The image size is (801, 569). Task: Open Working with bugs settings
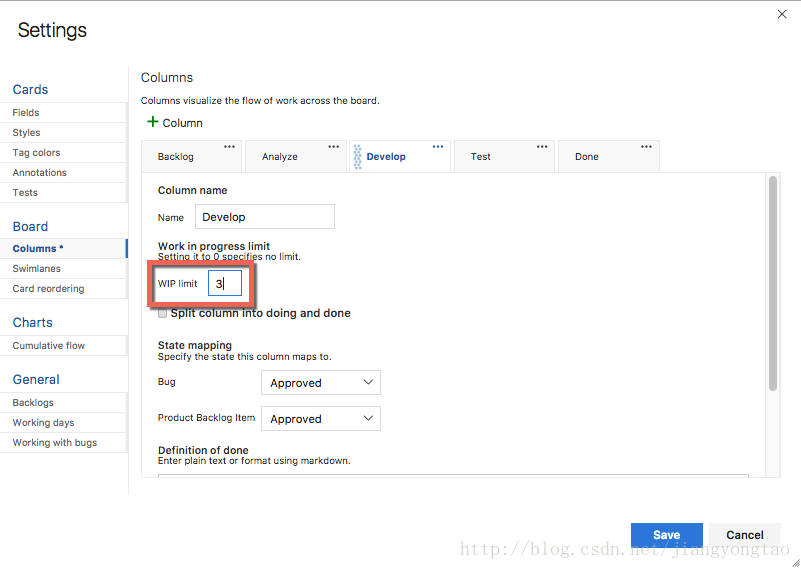[x=63, y=443]
